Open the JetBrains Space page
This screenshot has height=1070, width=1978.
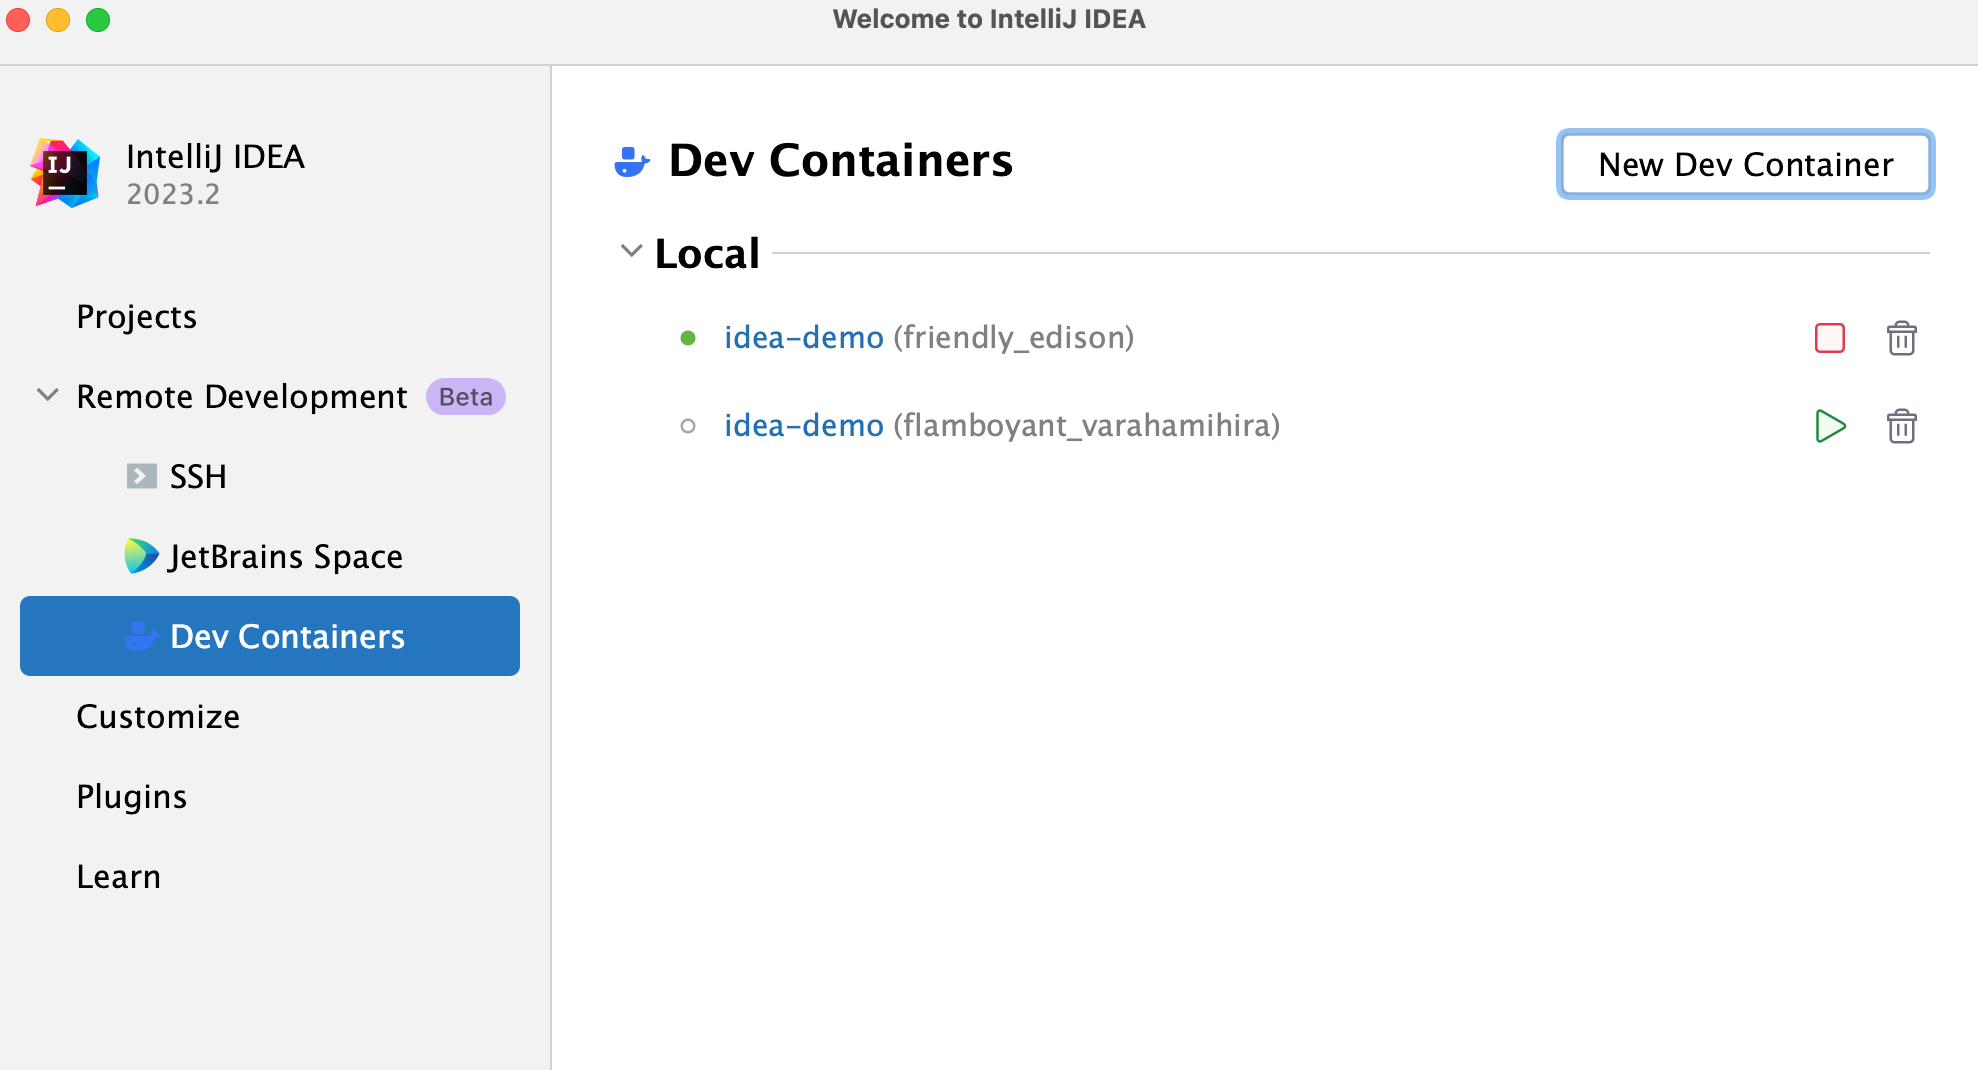coord(286,556)
